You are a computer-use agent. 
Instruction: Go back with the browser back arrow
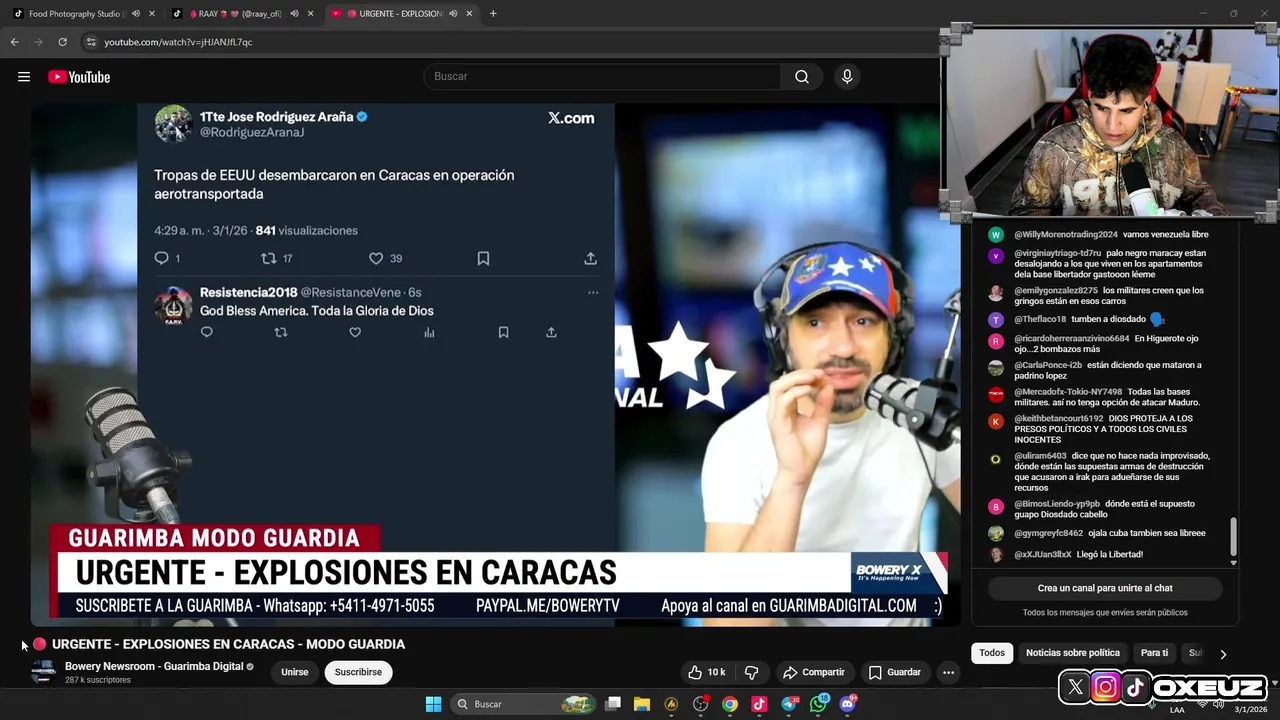[14, 42]
